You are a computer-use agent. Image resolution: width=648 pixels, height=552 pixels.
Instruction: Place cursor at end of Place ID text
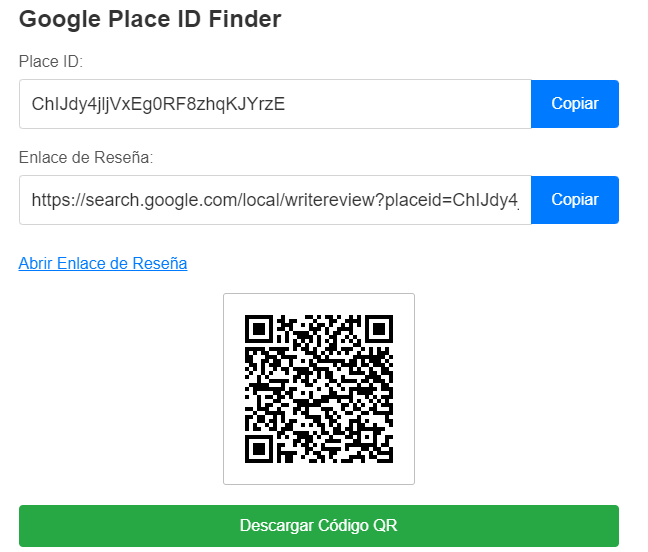286,104
